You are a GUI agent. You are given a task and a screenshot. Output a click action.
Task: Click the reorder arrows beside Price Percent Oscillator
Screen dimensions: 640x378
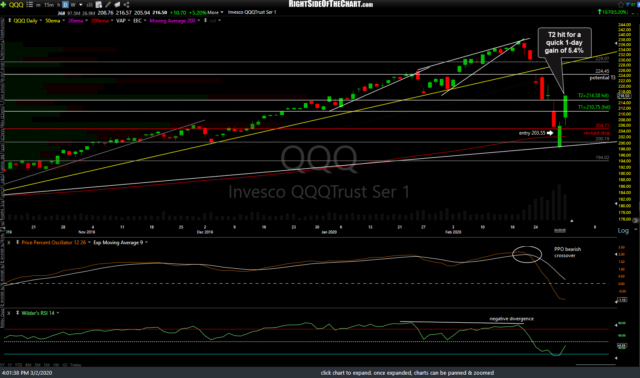(x=17, y=242)
